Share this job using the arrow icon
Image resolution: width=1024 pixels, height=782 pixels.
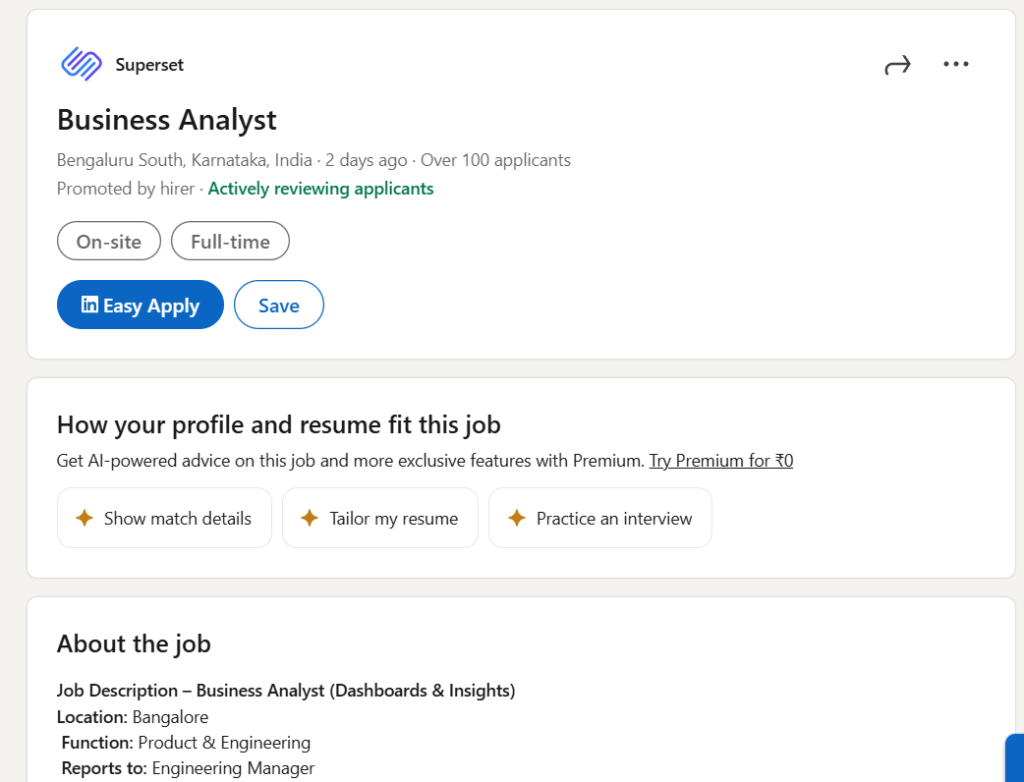pos(897,65)
